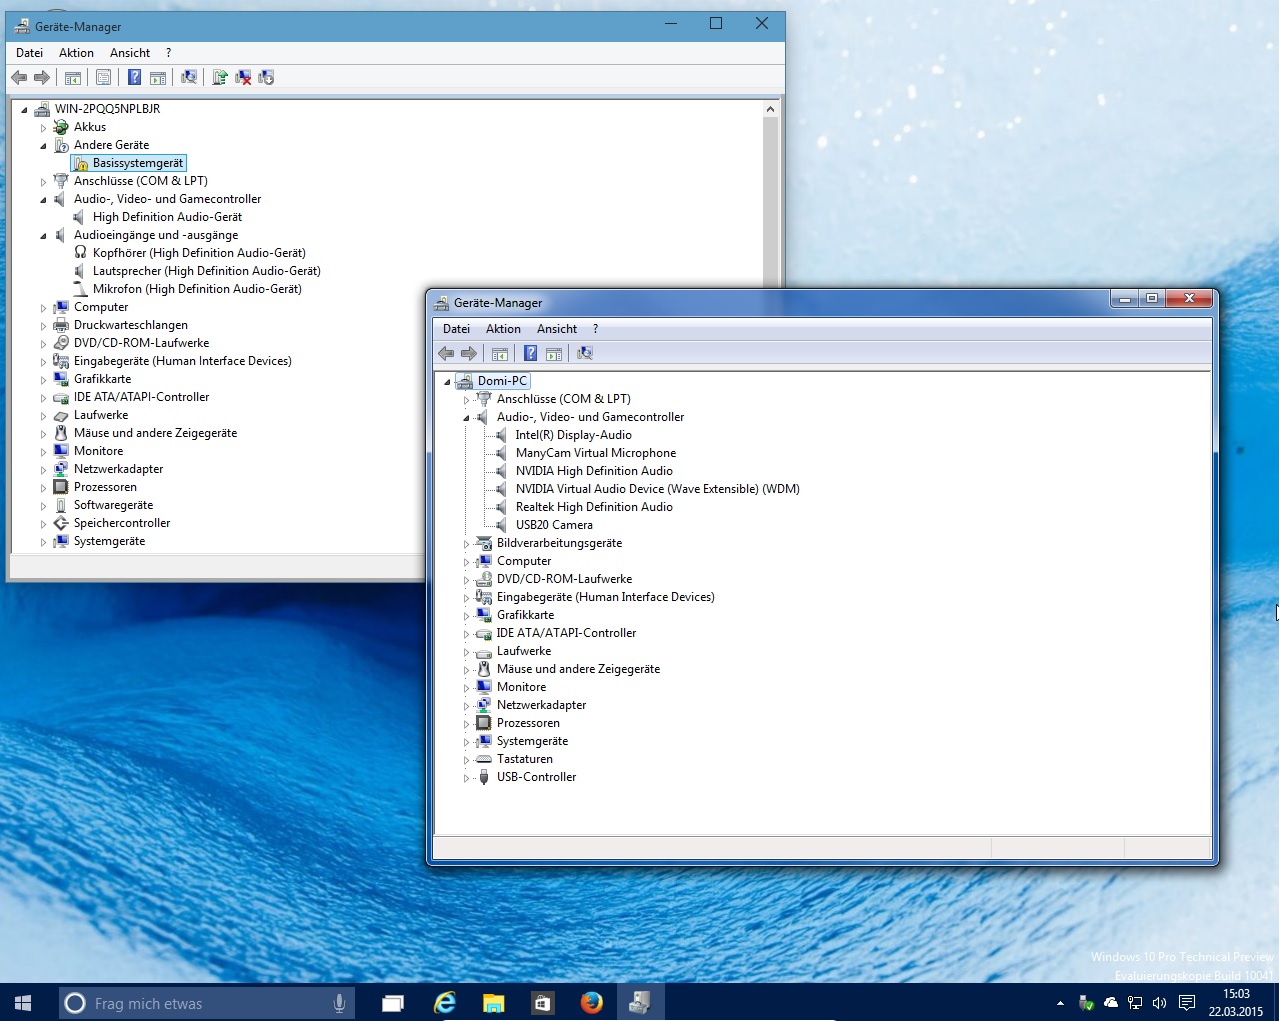The width and height of the screenshot is (1279, 1021).
Task: Expand Tastaturen node in Domi-PC window
Action: tap(466, 760)
